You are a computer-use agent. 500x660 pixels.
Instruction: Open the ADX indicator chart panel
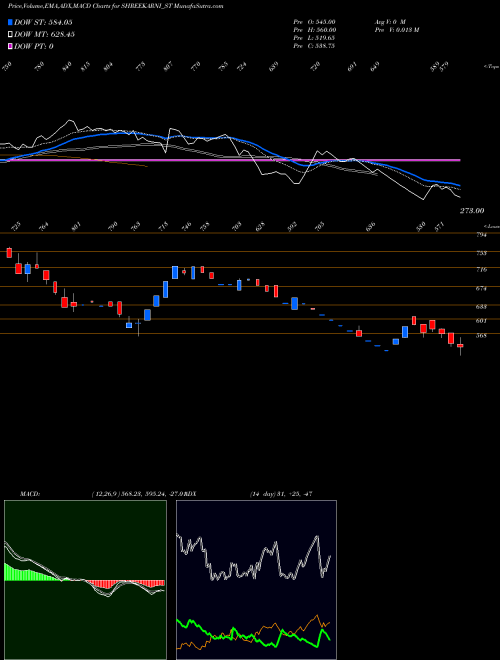pos(256,580)
